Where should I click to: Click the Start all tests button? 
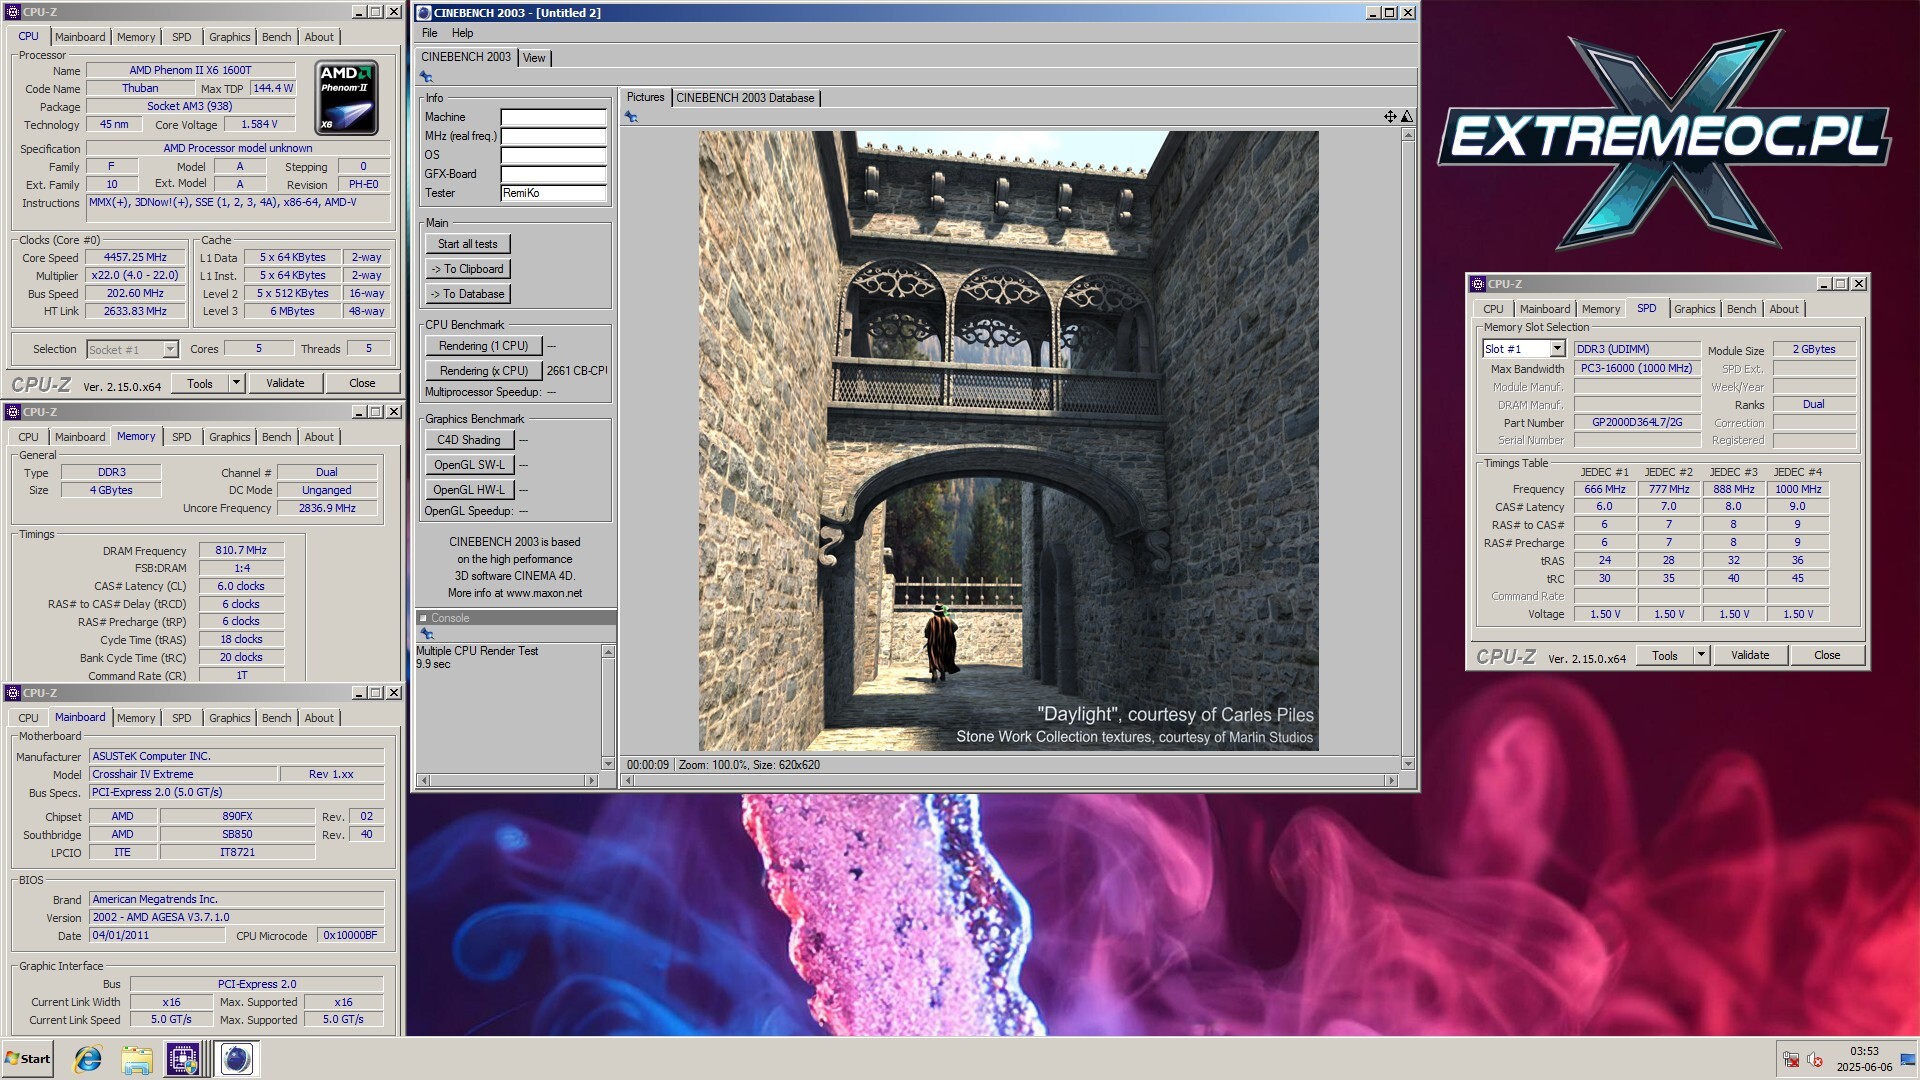pyautogui.click(x=467, y=244)
